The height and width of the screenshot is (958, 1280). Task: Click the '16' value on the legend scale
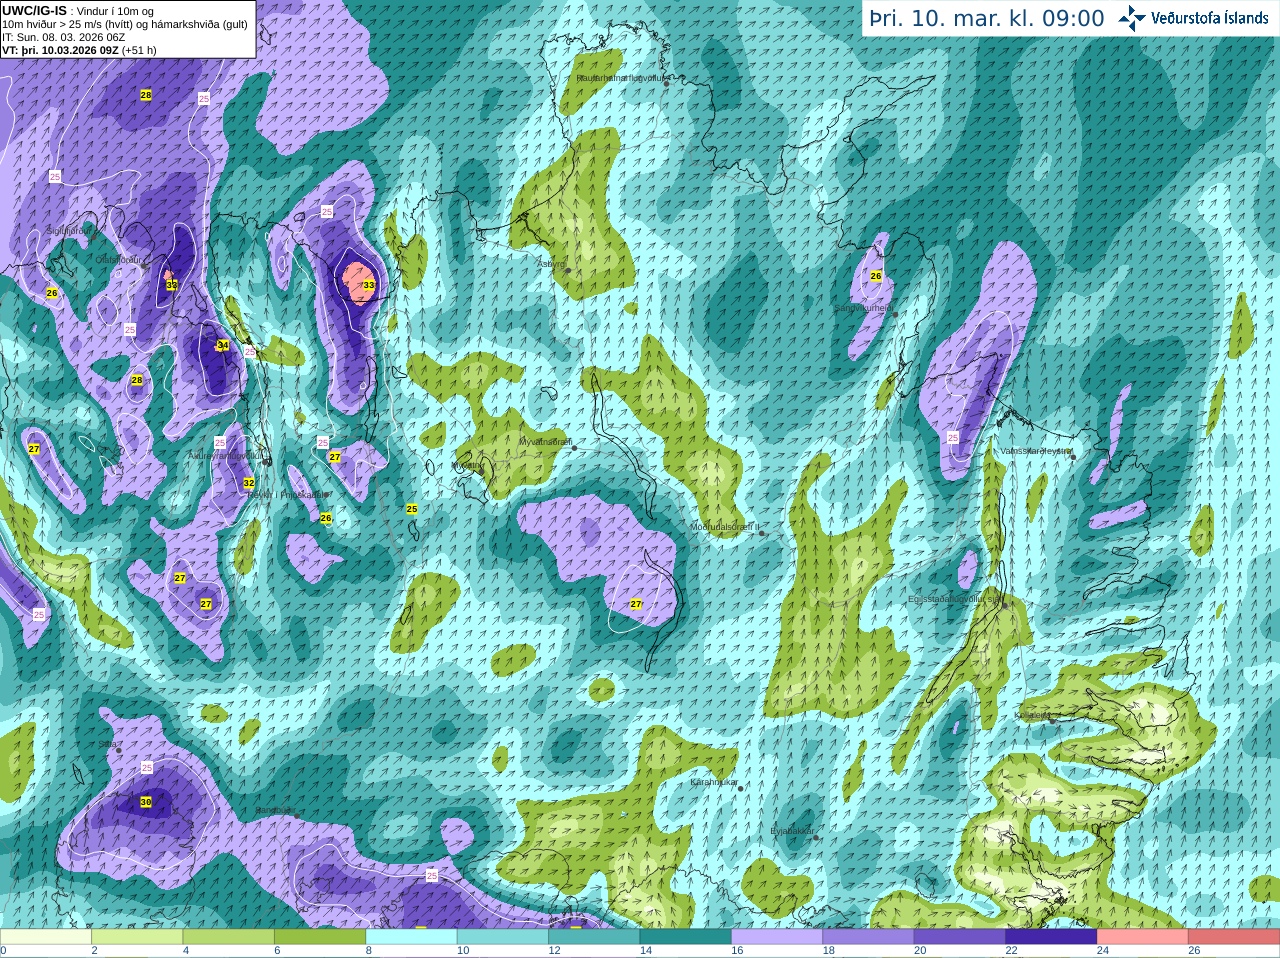pyautogui.click(x=737, y=951)
